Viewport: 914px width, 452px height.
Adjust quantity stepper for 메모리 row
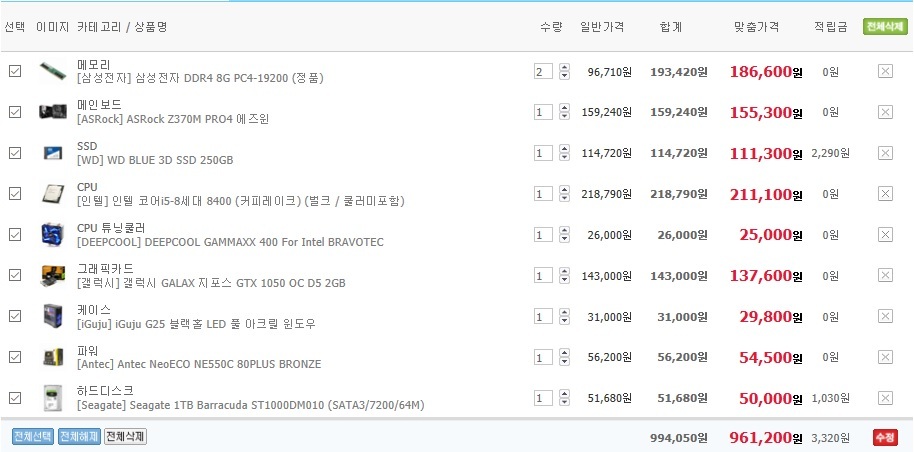point(564,71)
